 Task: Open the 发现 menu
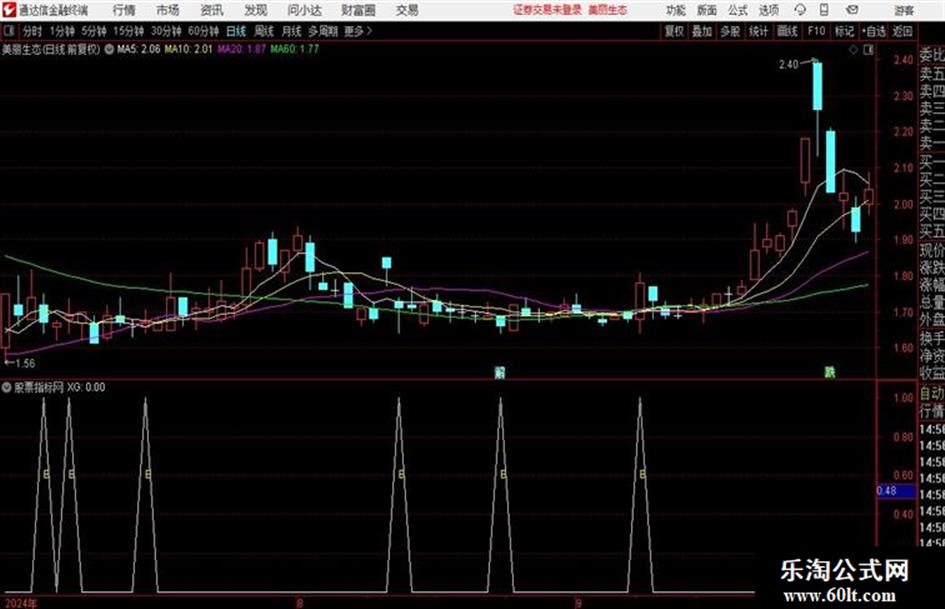tap(256, 10)
